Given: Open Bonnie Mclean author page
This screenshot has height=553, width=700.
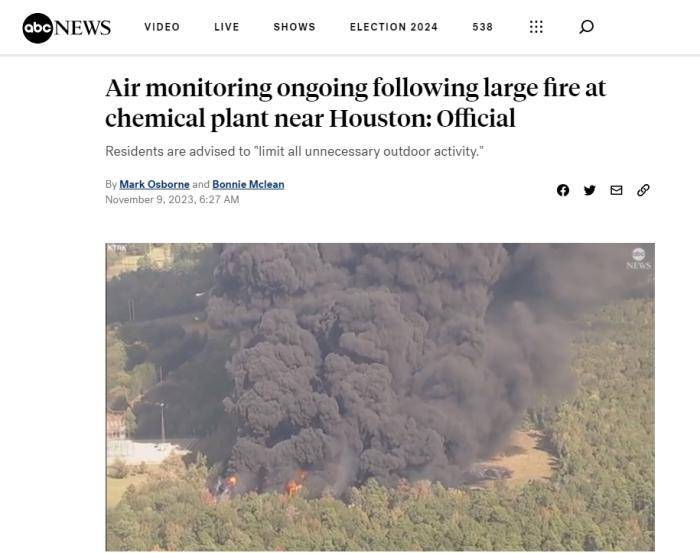Looking at the screenshot, I should pos(248,184).
